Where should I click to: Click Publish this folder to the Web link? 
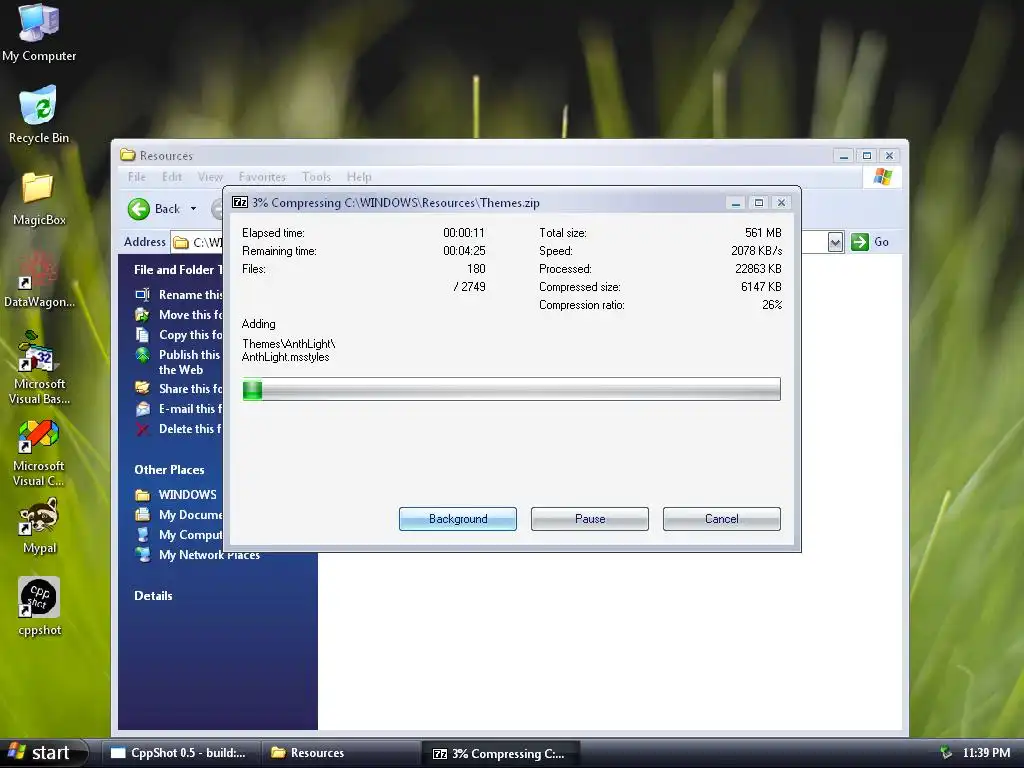pos(189,362)
